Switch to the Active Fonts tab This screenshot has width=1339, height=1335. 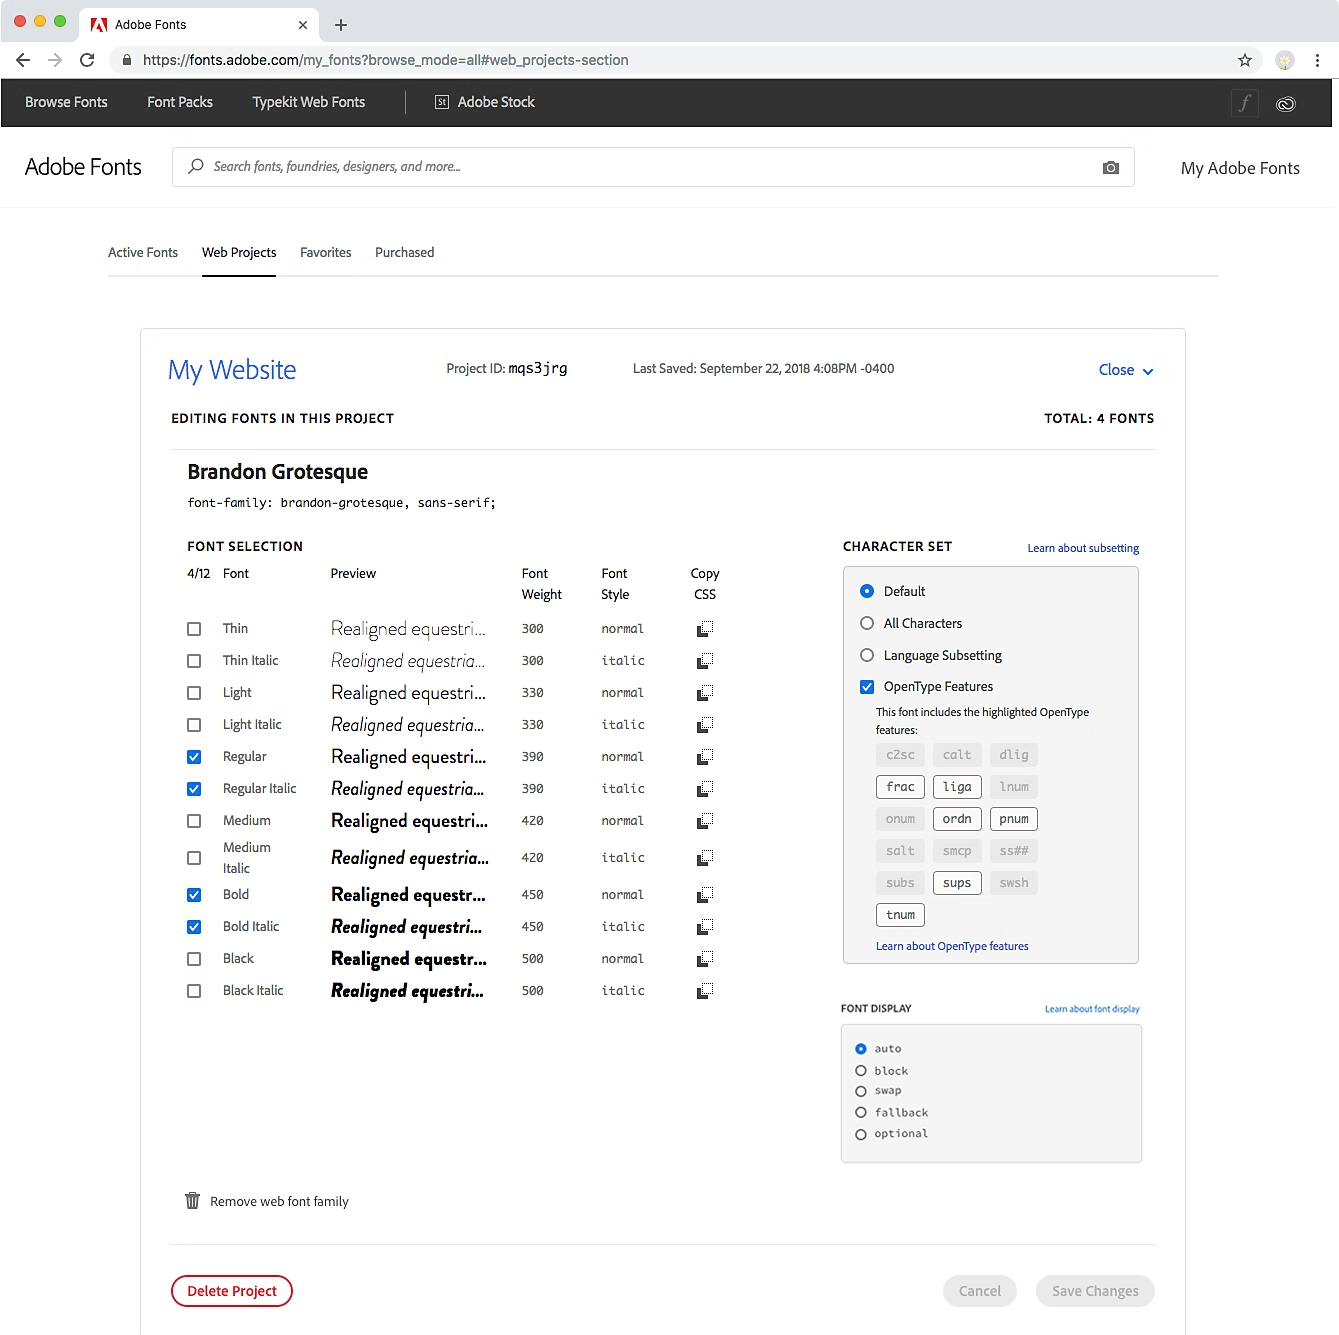click(143, 253)
